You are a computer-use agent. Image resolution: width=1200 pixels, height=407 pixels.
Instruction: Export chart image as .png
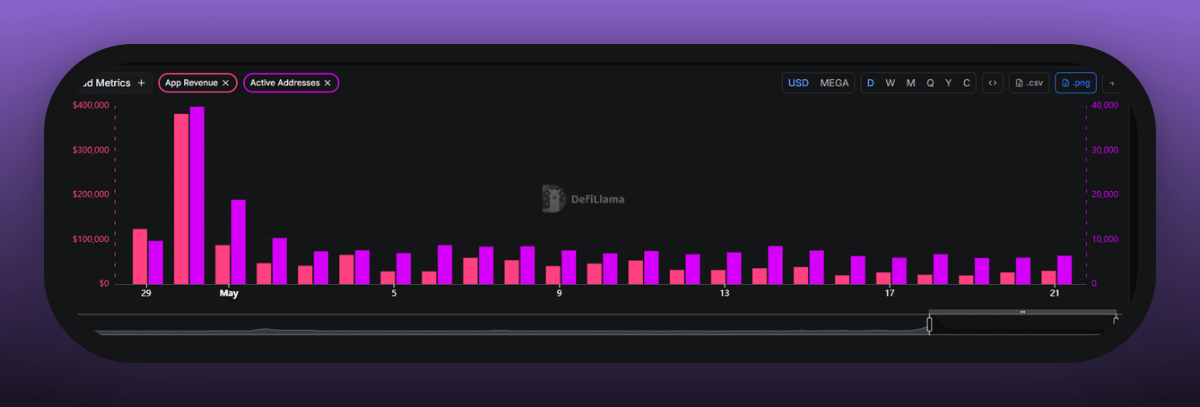(1076, 83)
